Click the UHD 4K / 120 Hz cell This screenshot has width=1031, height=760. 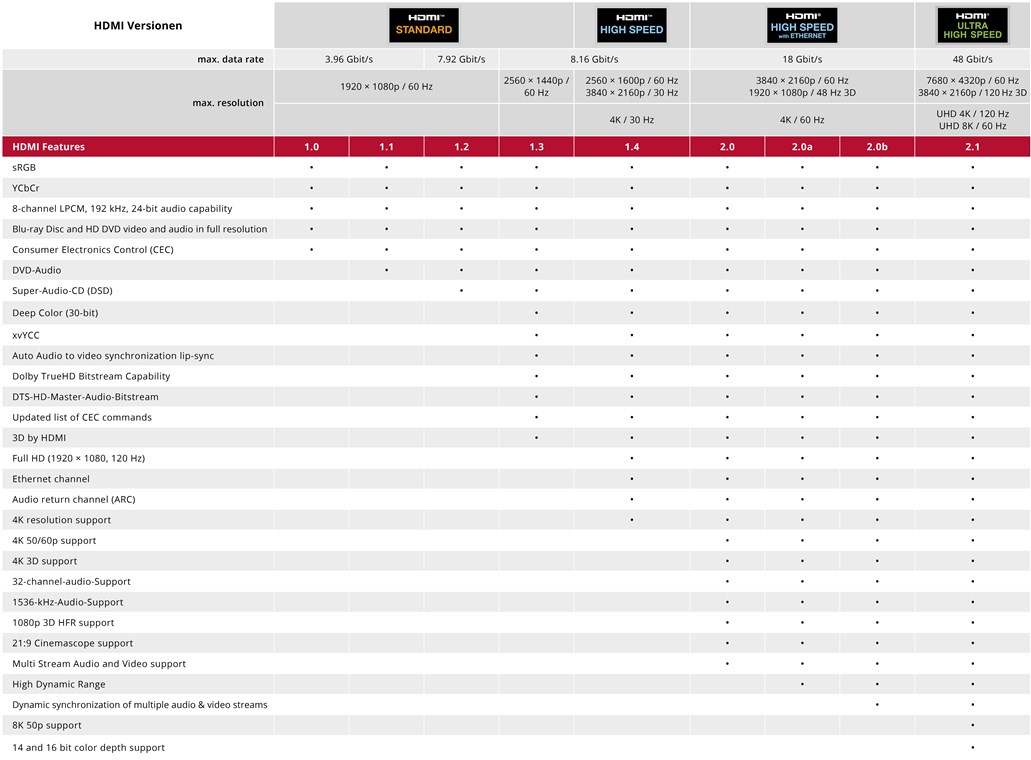(x=972, y=114)
